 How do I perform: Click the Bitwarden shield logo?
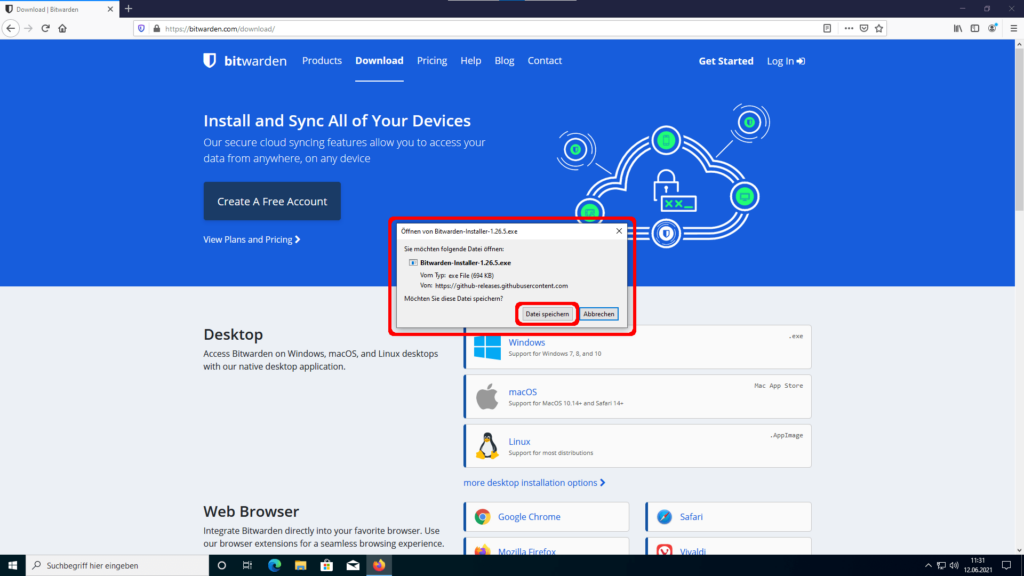click(209, 61)
